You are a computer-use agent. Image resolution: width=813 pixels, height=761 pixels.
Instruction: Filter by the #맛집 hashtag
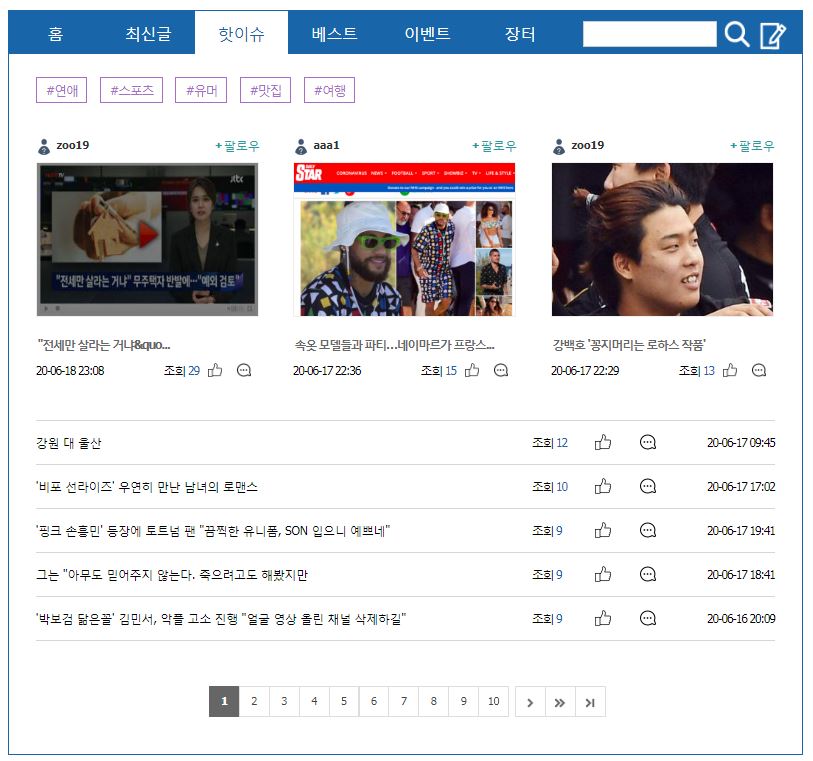click(265, 91)
